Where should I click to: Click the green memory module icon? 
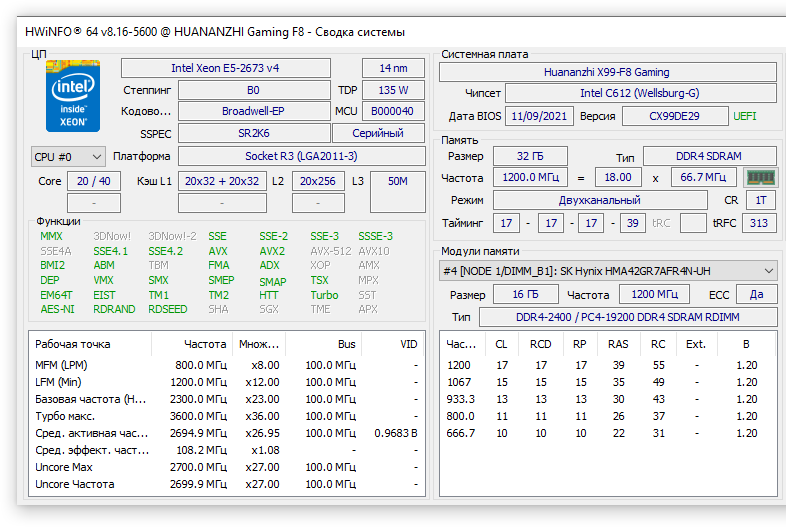(760, 178)
